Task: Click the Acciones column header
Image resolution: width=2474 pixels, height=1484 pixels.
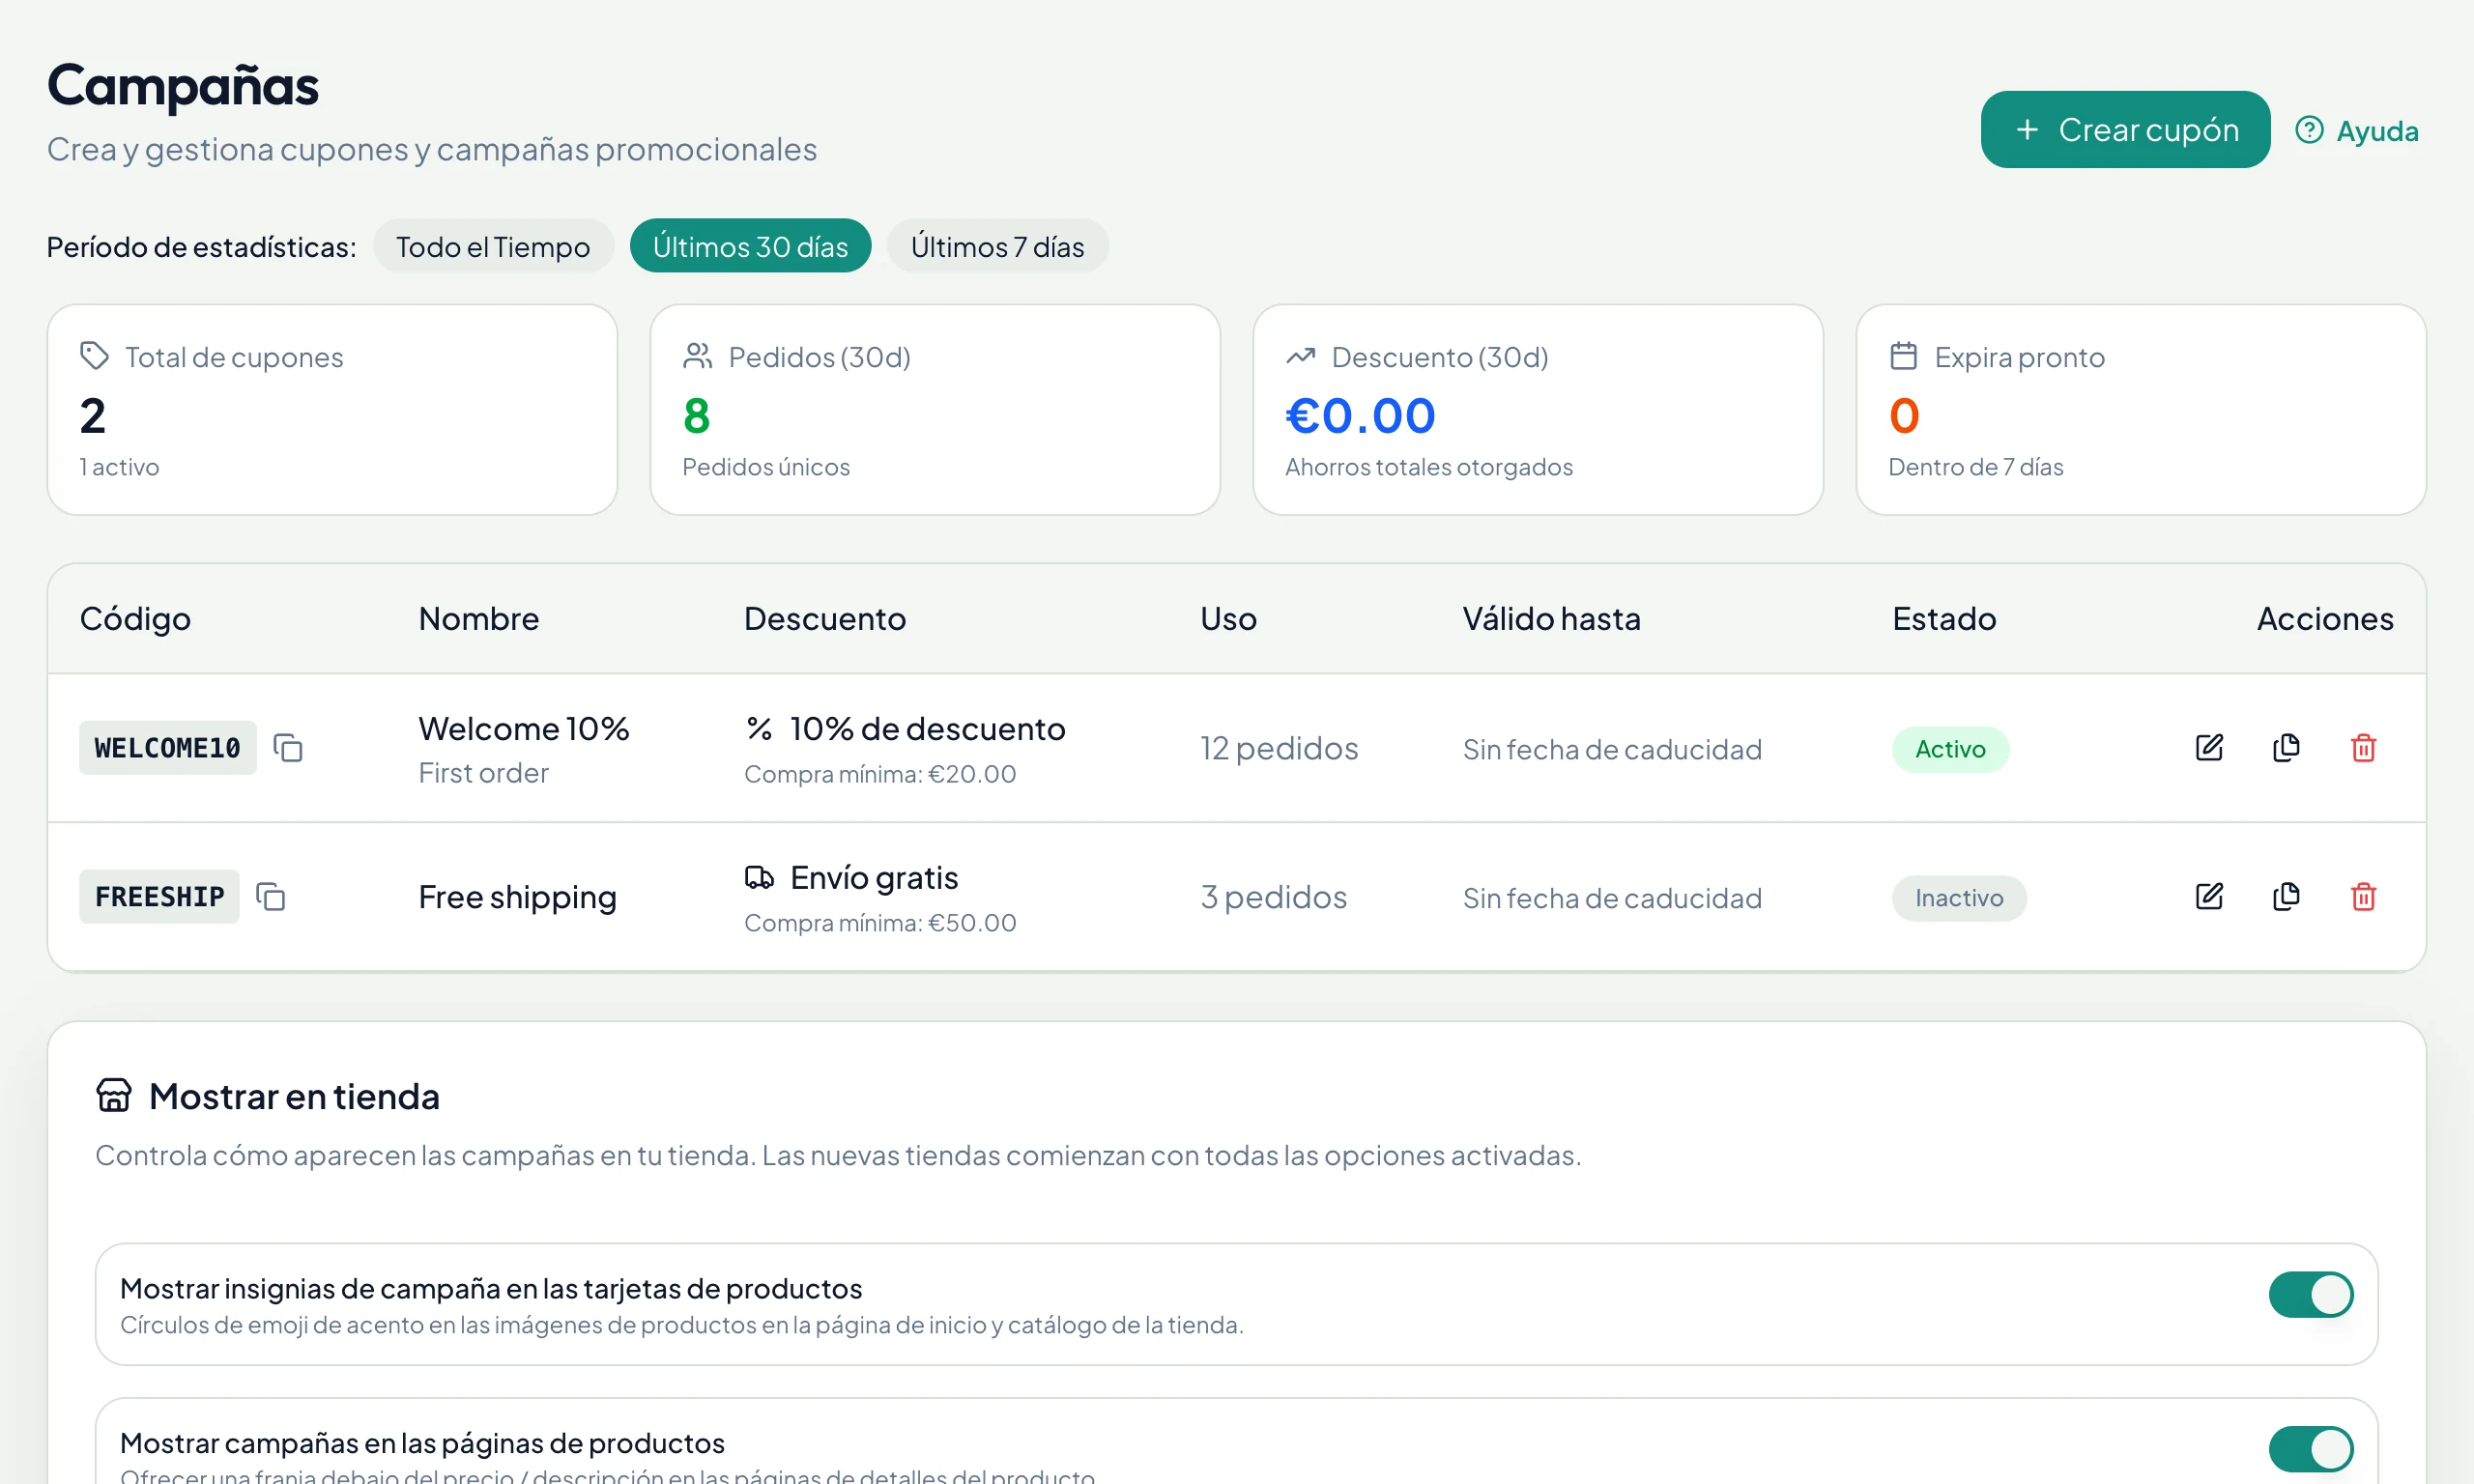Action: [2325, 619]
